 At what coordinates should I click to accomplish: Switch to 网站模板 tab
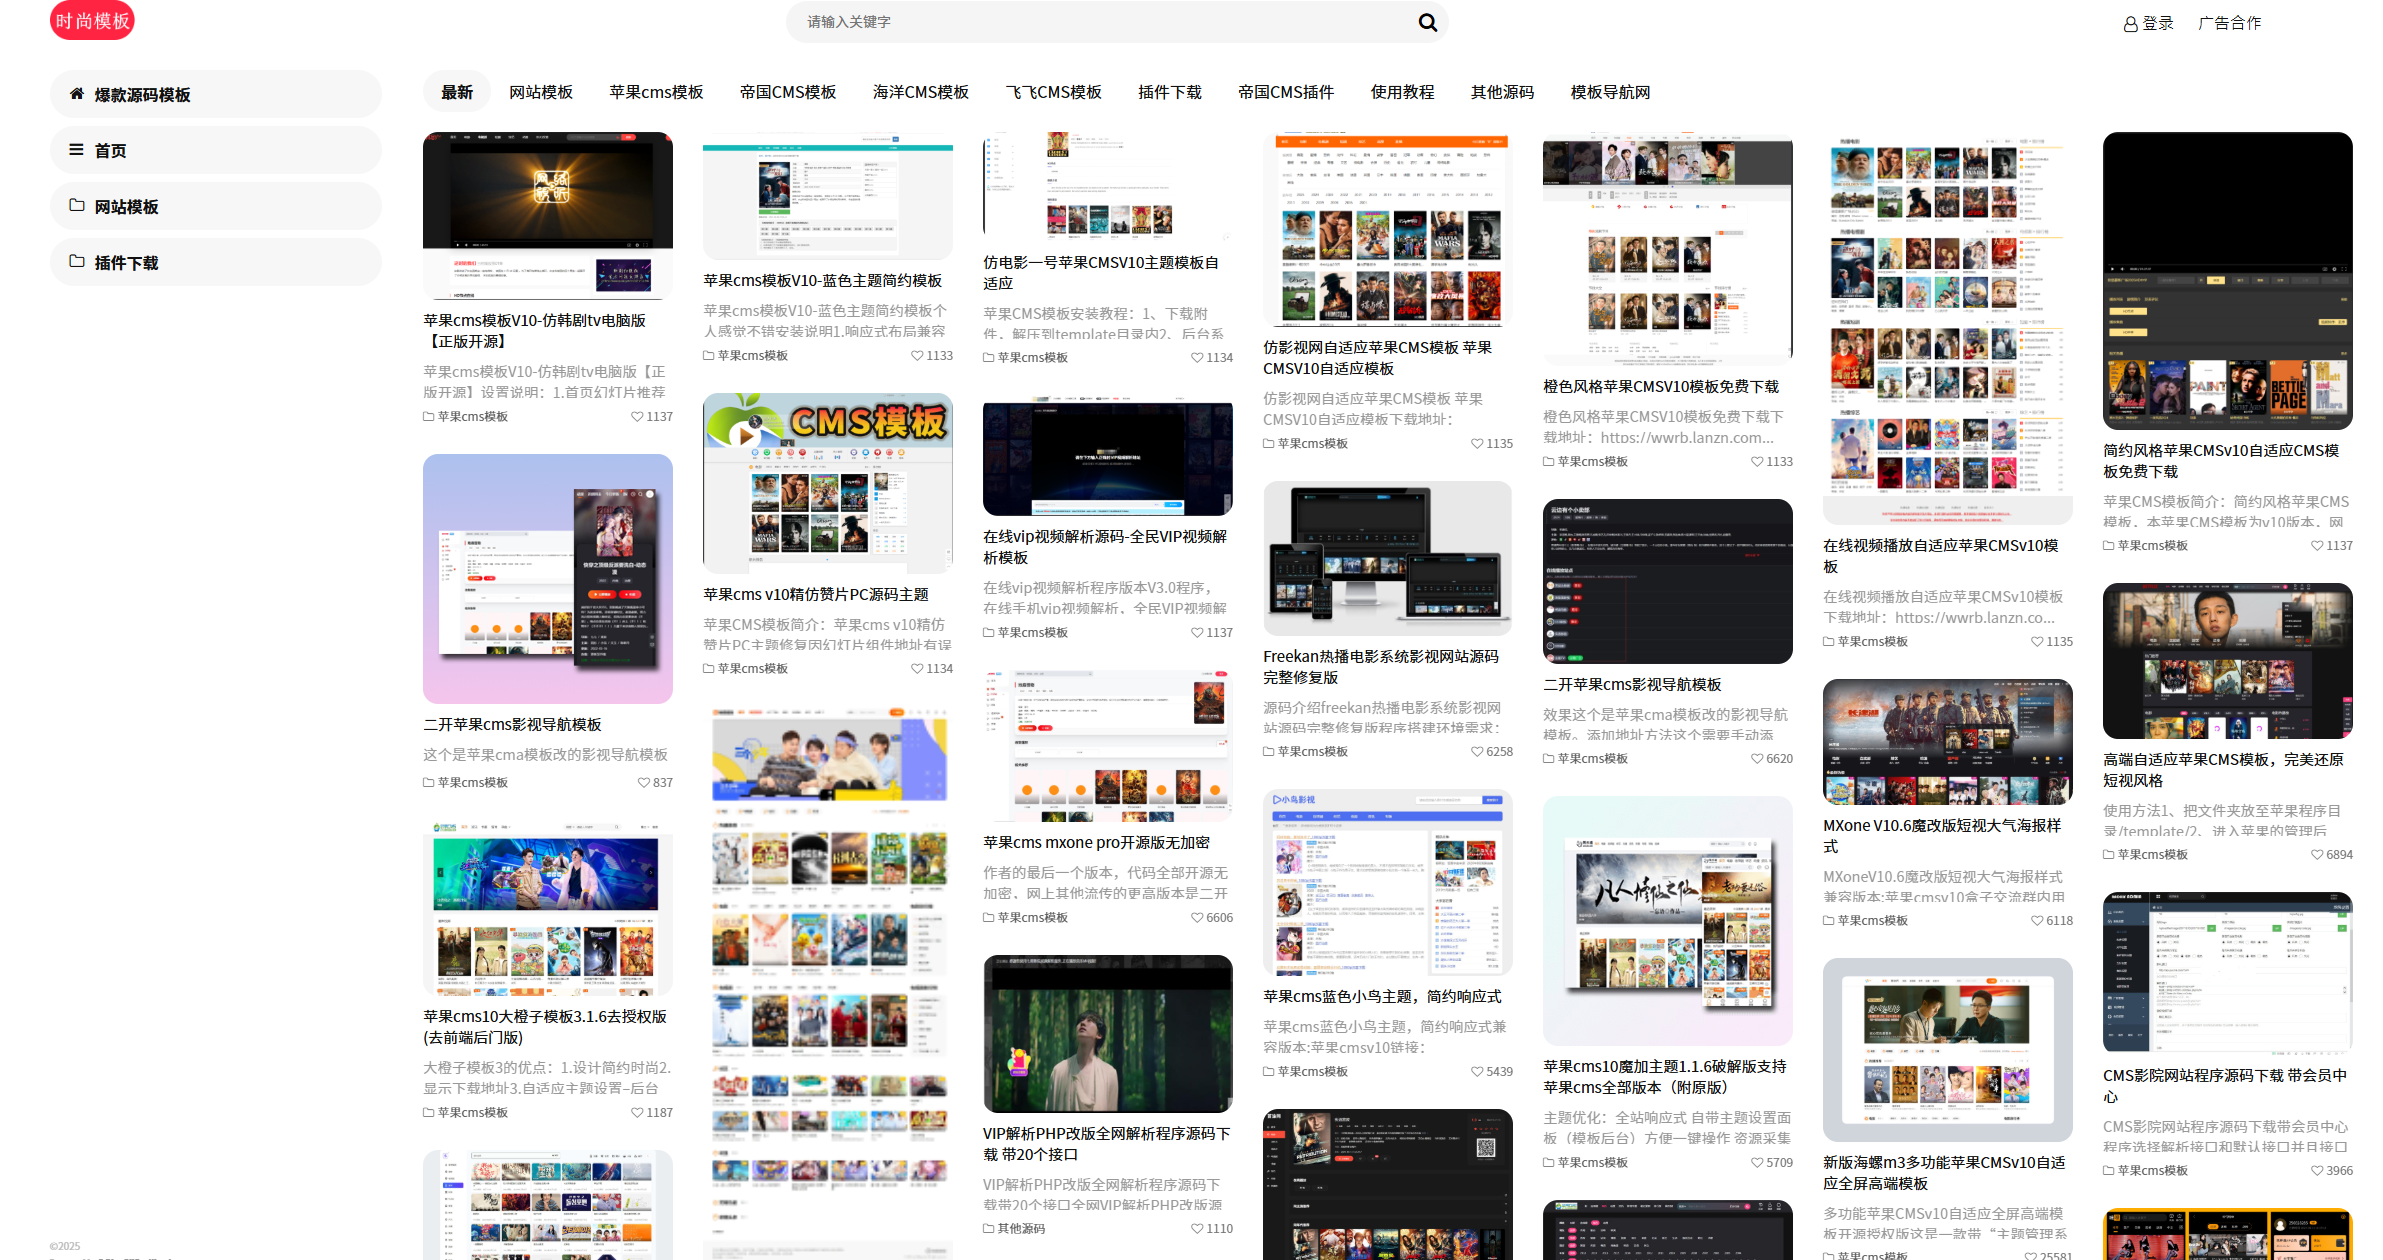[x=541, y=92]
